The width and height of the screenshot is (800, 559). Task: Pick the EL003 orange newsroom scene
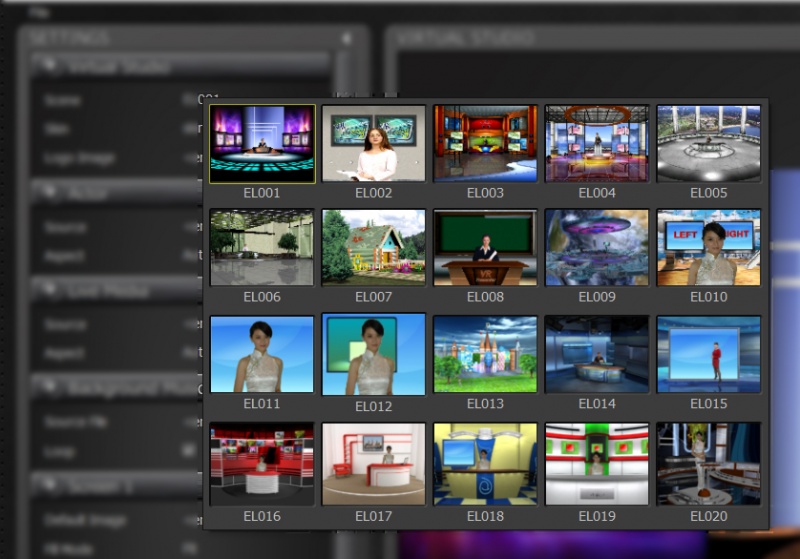[x=485, y=143]
